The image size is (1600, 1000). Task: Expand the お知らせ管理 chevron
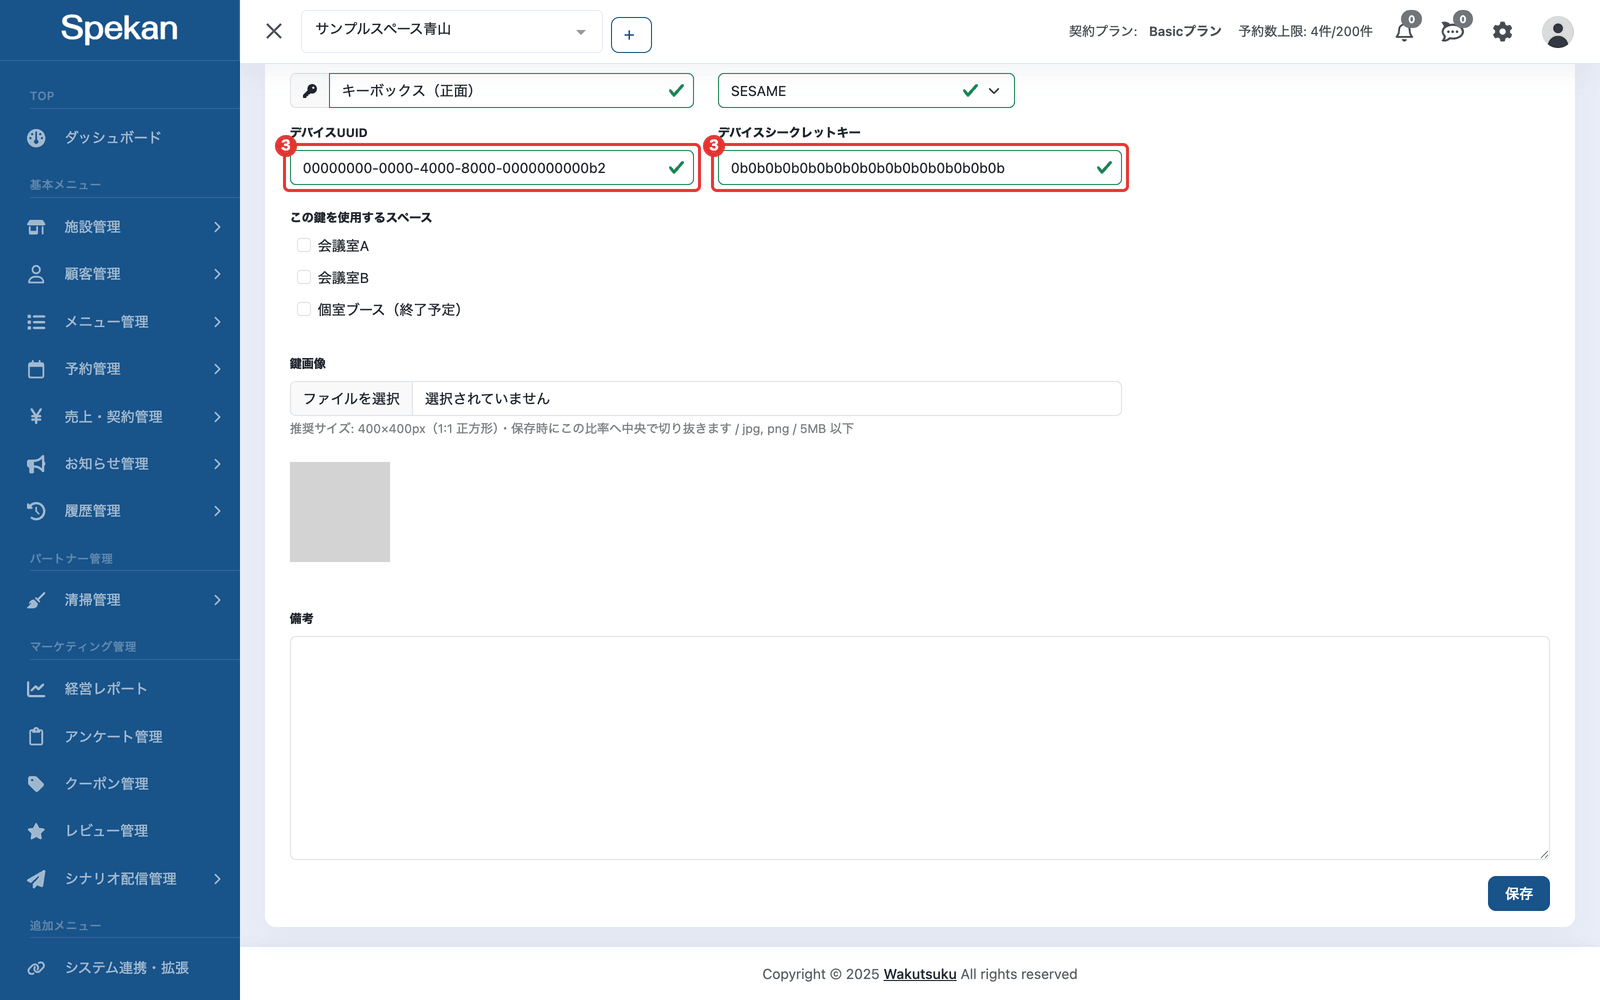point(217,464)
